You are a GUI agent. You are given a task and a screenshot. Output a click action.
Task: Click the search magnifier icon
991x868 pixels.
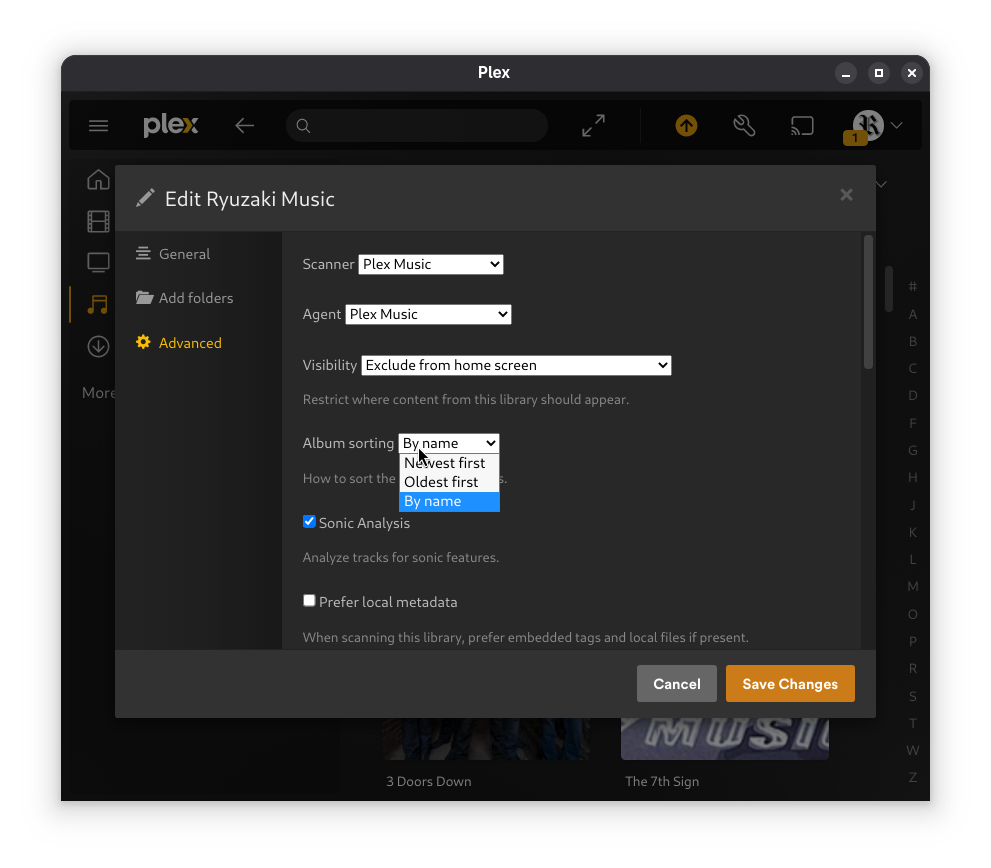coord(303,126)
